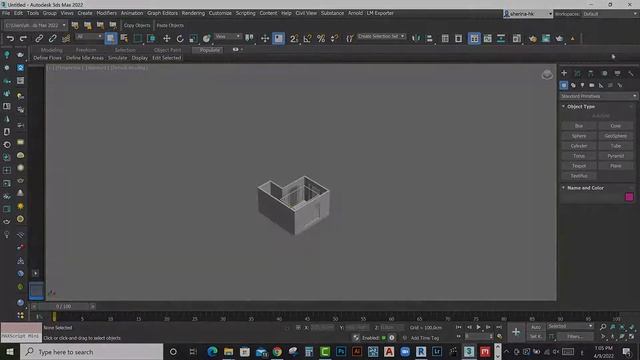Open the Workspaces Default dropdown

pyautogui.click(x=609, y=14)
